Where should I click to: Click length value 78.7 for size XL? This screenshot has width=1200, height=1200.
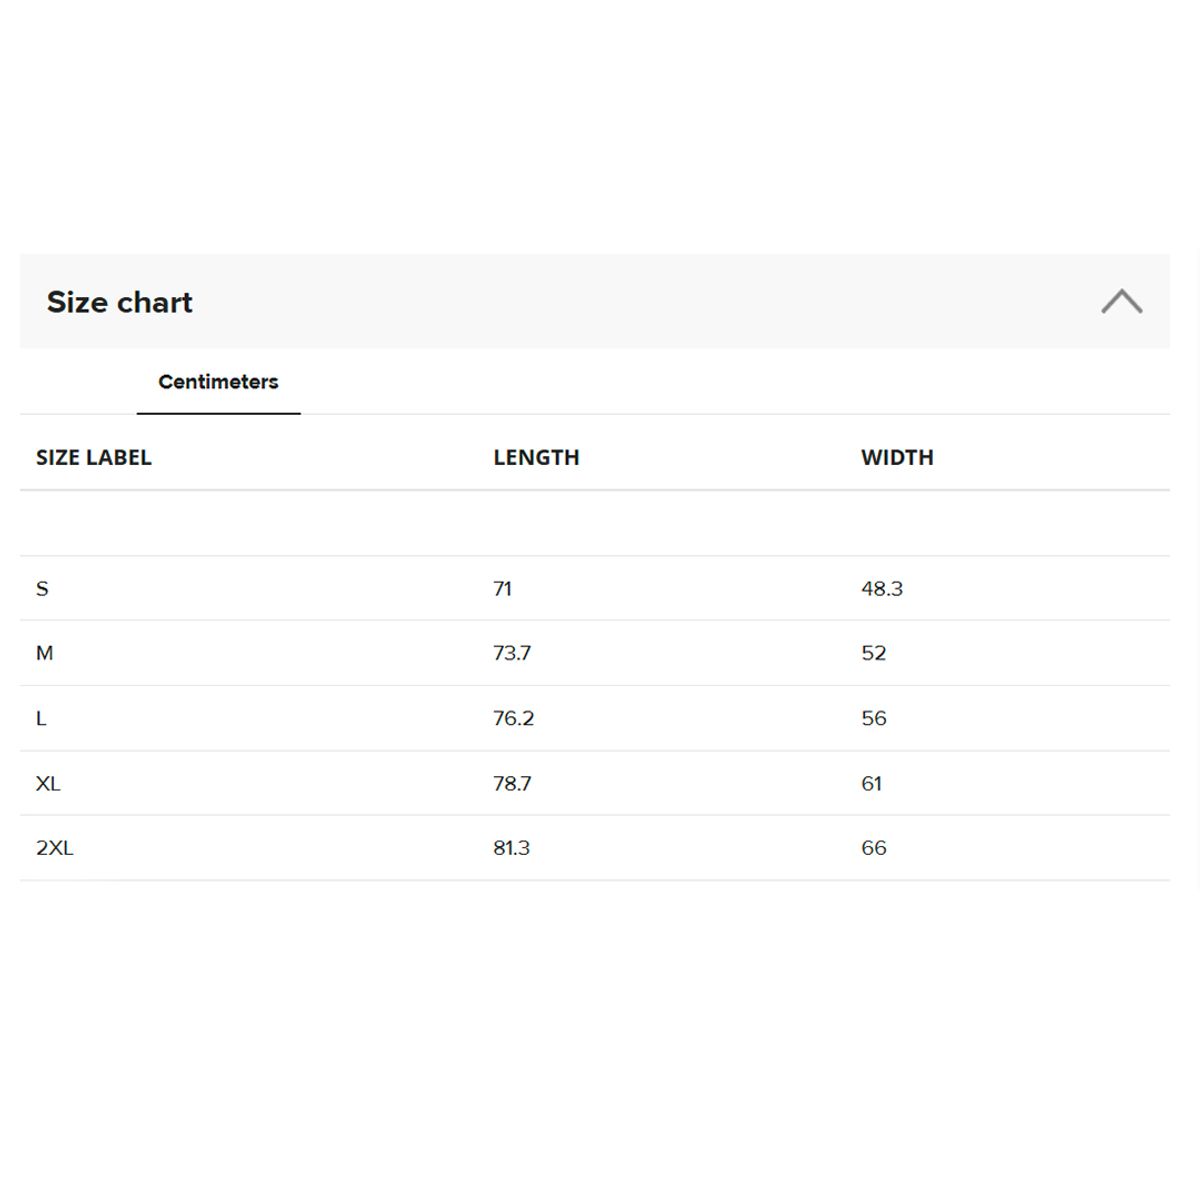[512, 783]
